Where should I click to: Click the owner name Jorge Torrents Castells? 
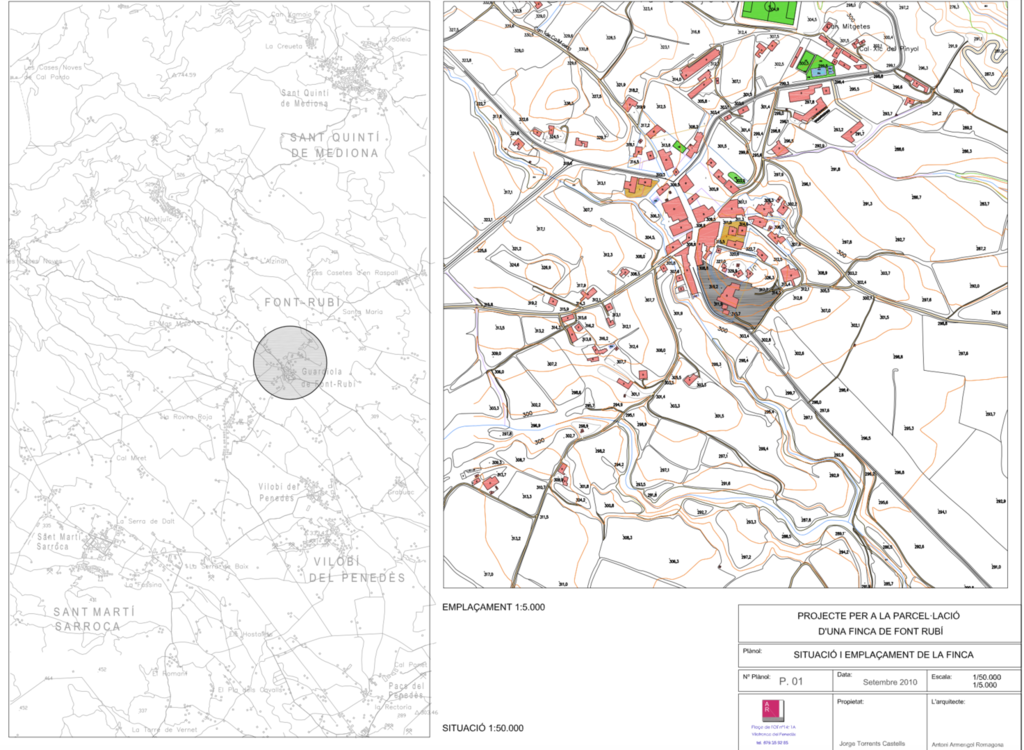(x=872, y=741)
